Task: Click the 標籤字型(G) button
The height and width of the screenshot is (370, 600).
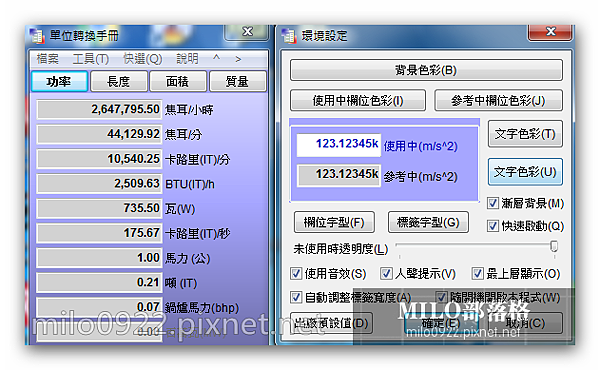Action: point(428,222)
